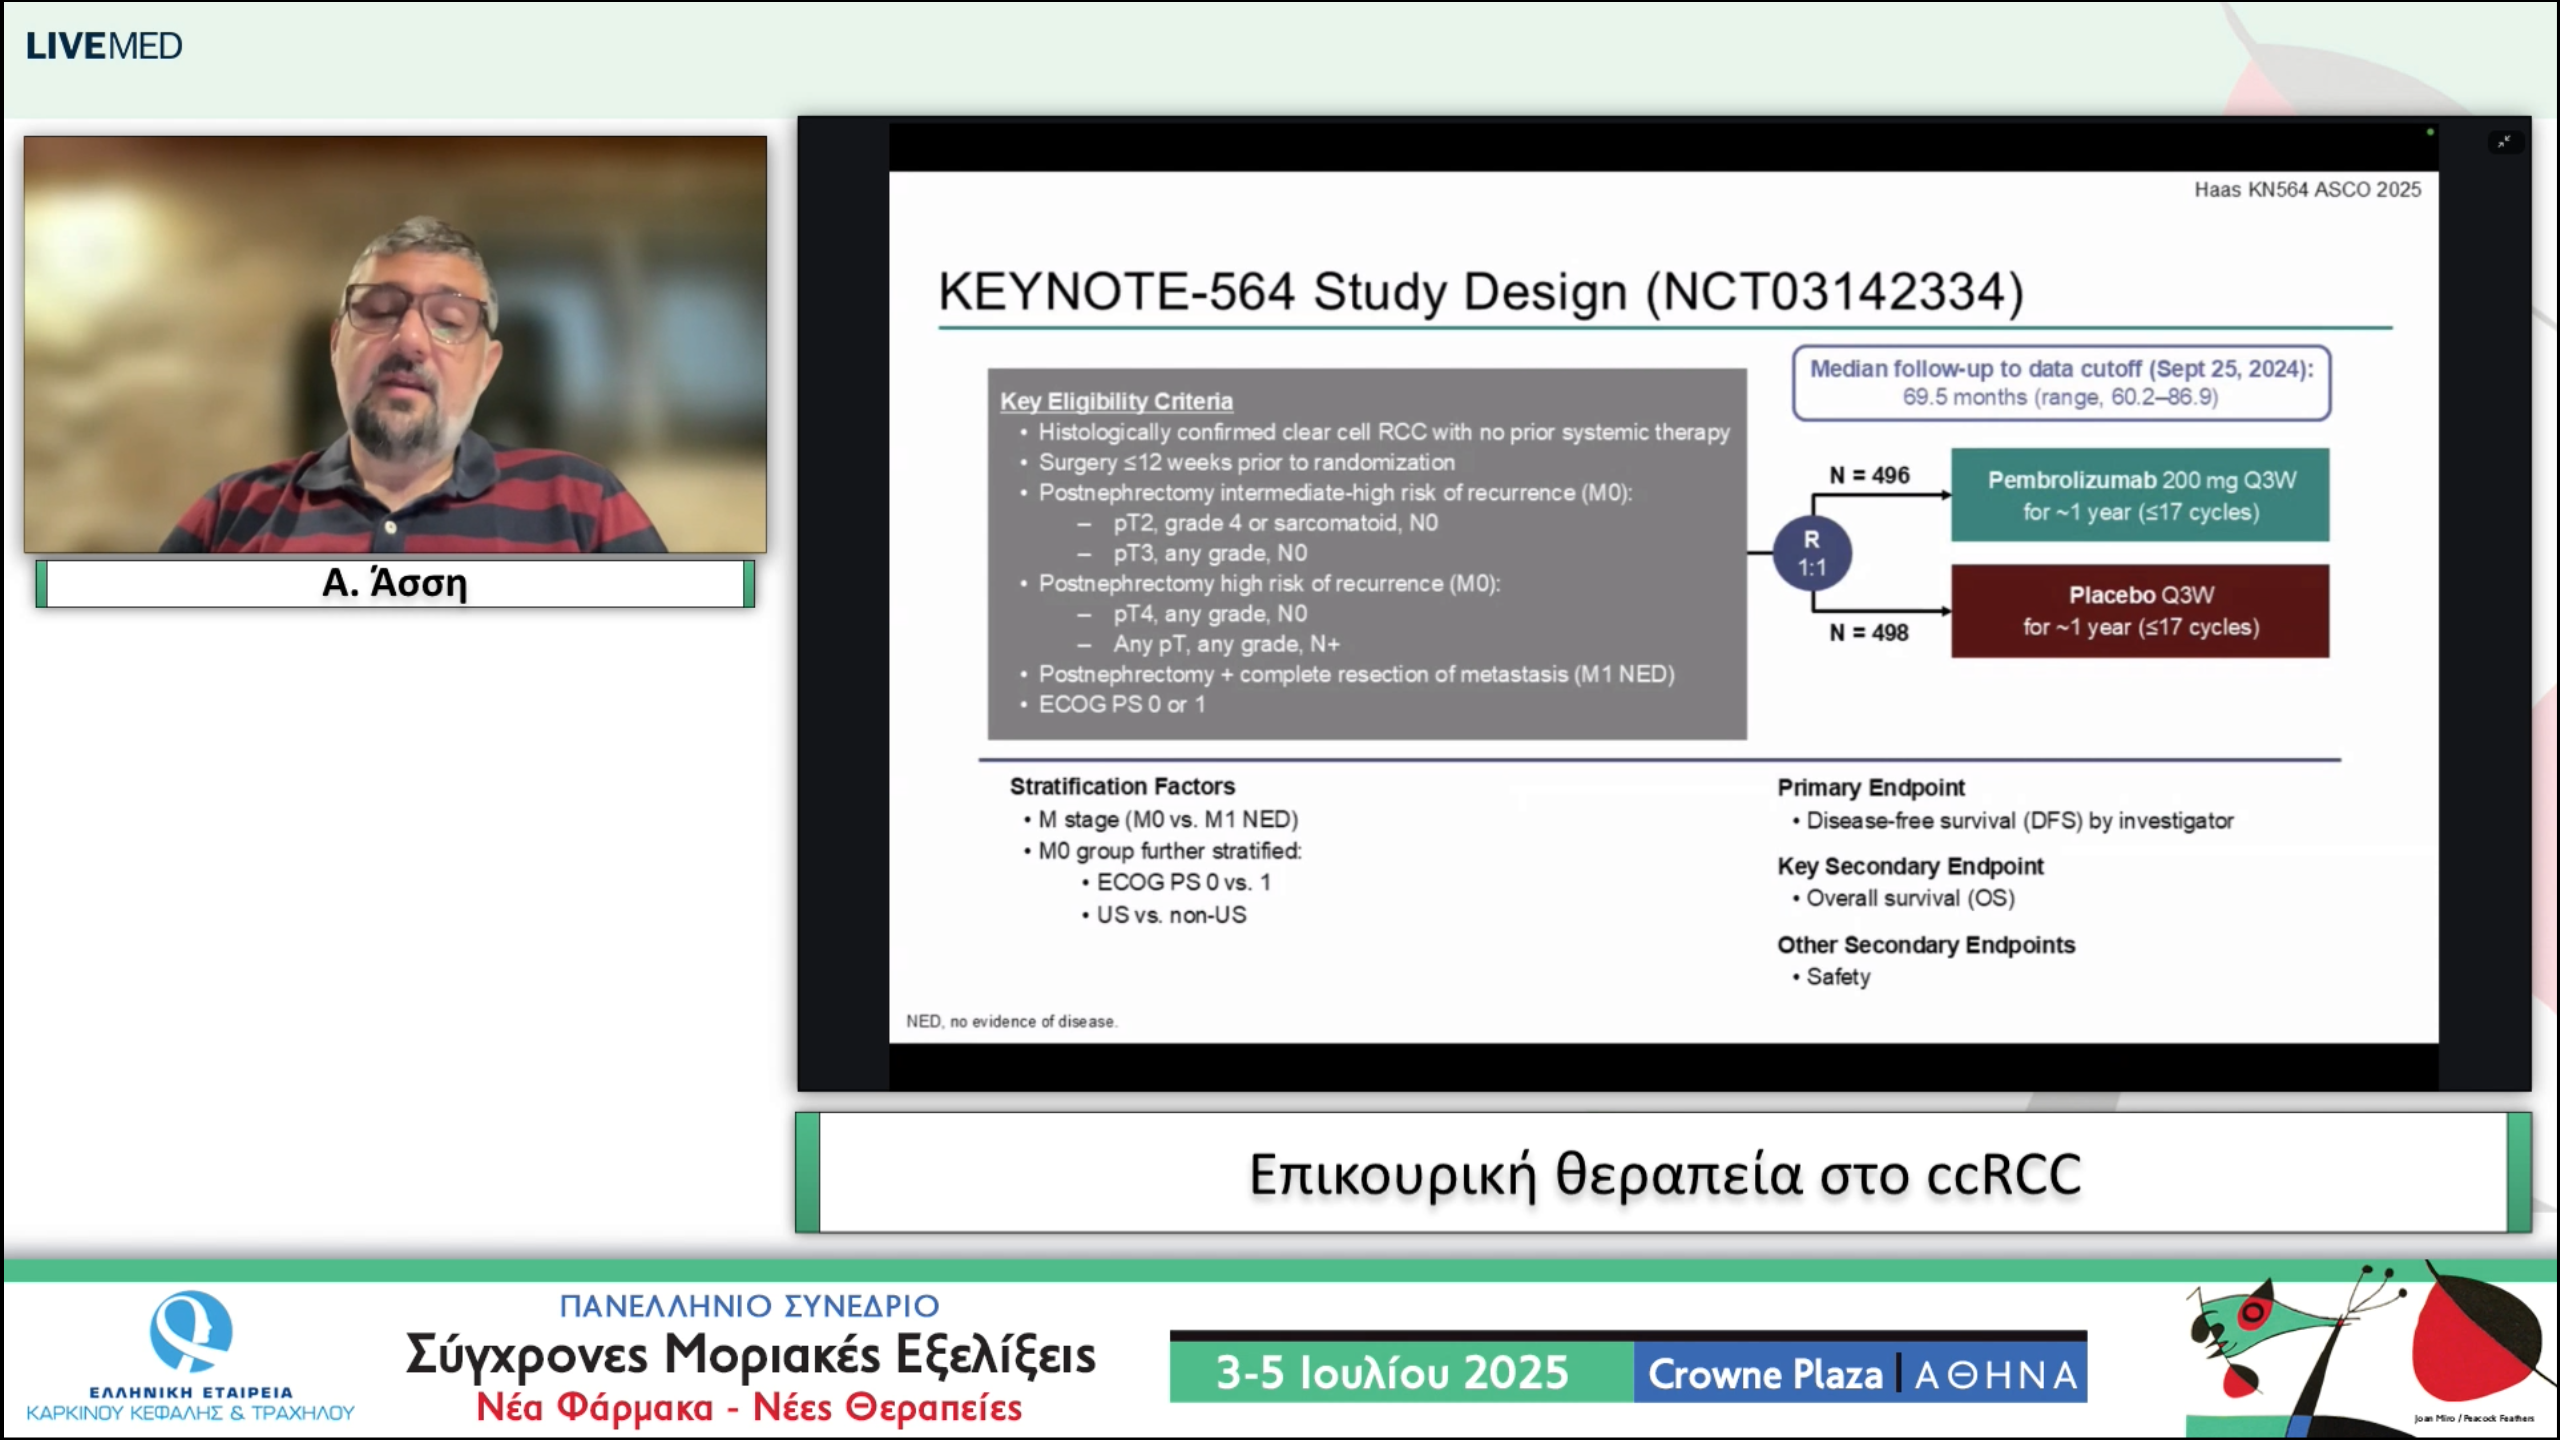Click the Crowne Plaza ΑΘΗΝΑ banner
Image resolution: width=2560 pixels, height=1440 pixels.
coord(1860,1373)
